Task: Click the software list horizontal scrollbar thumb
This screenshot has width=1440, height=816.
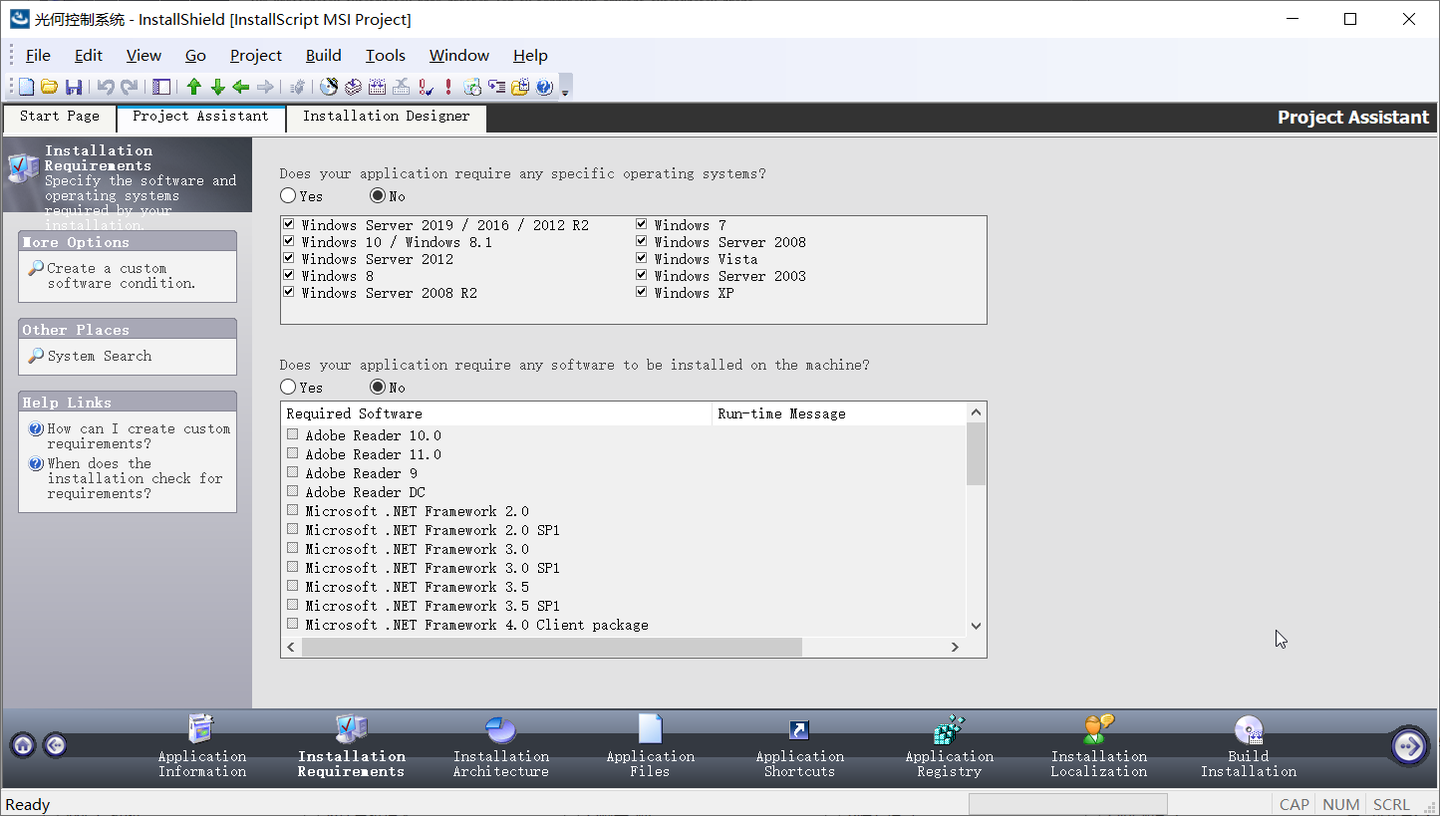Action: click(x=552, y=647)
